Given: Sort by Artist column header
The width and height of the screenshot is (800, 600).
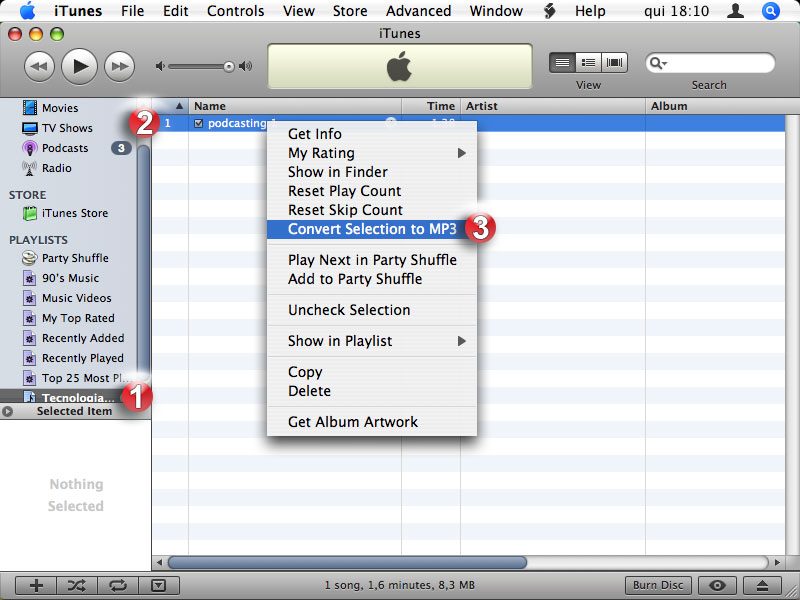Looking at the screenshot, I should (x=553, y=106).
